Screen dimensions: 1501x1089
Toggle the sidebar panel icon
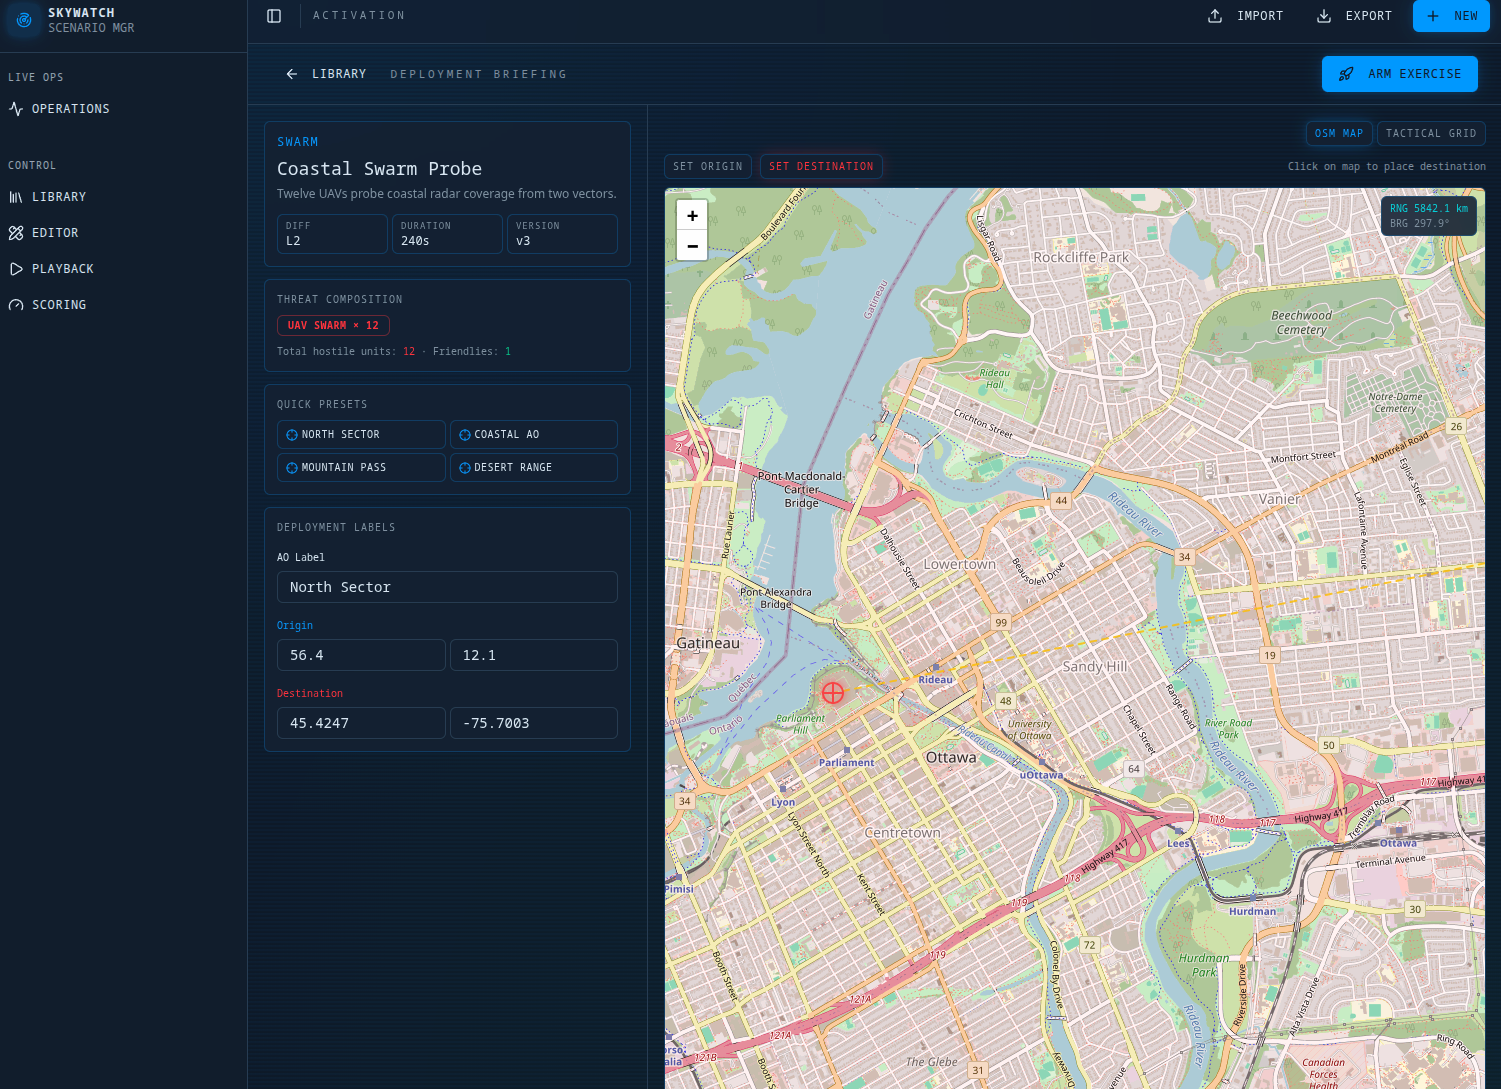pos(274,16)
